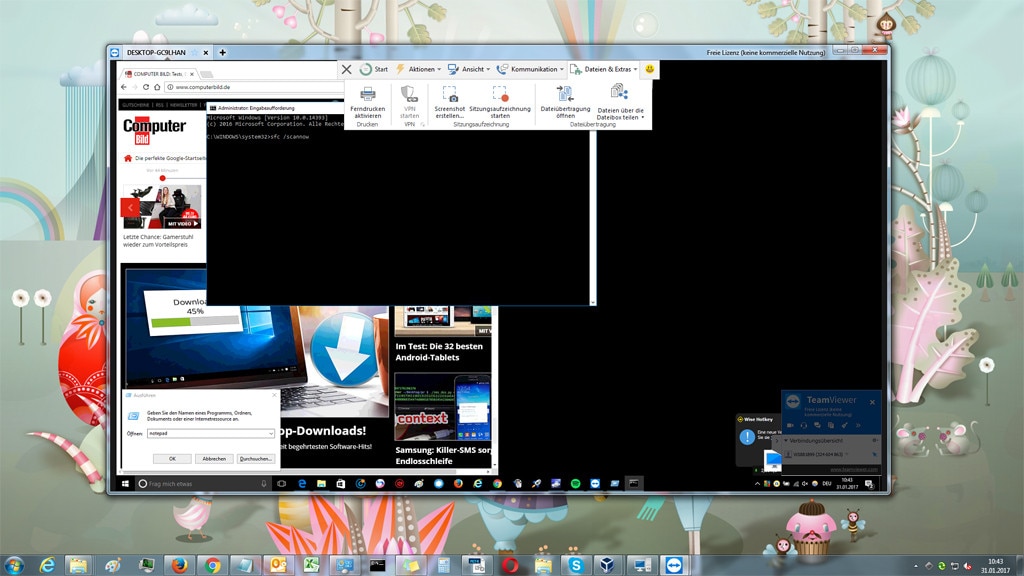Click the local Windows 7 Start orb
1024x576 pixels.
(x=14, y=565)
